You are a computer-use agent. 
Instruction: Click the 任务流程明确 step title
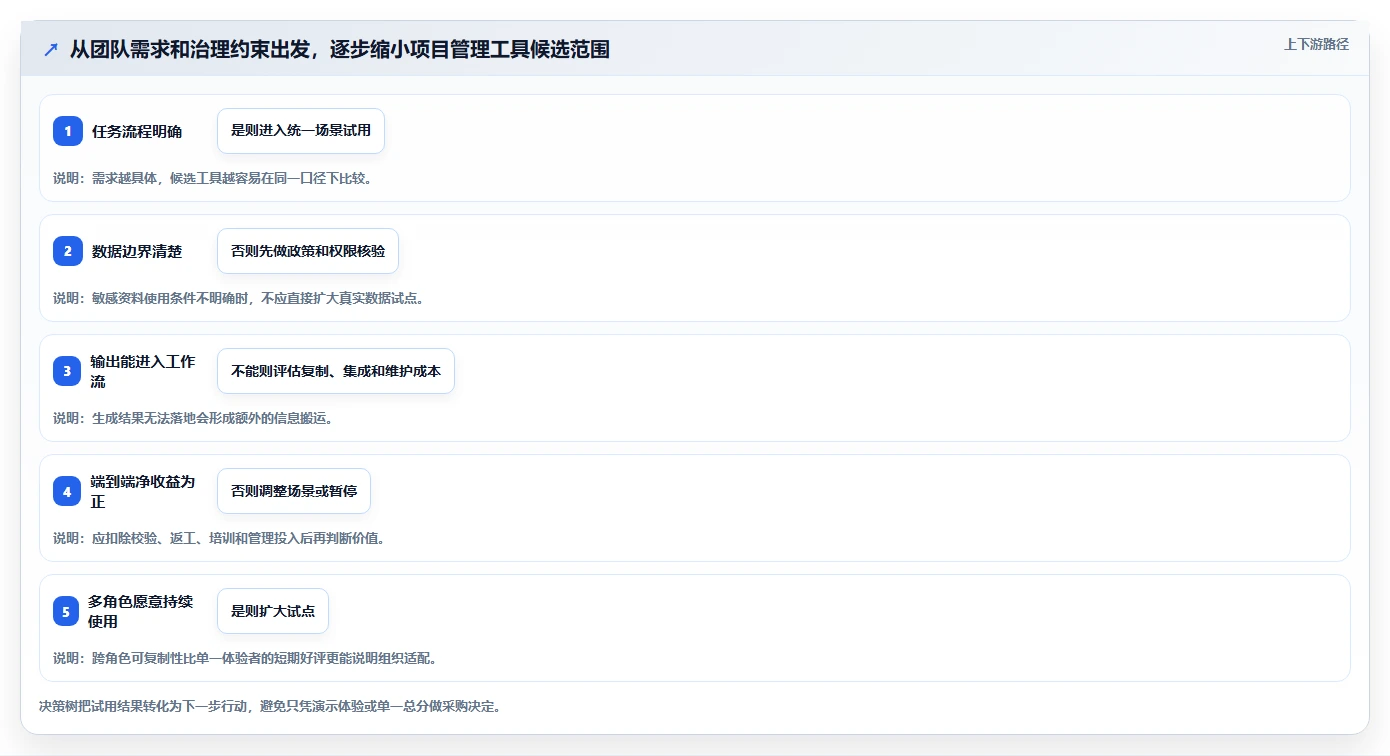137,131
